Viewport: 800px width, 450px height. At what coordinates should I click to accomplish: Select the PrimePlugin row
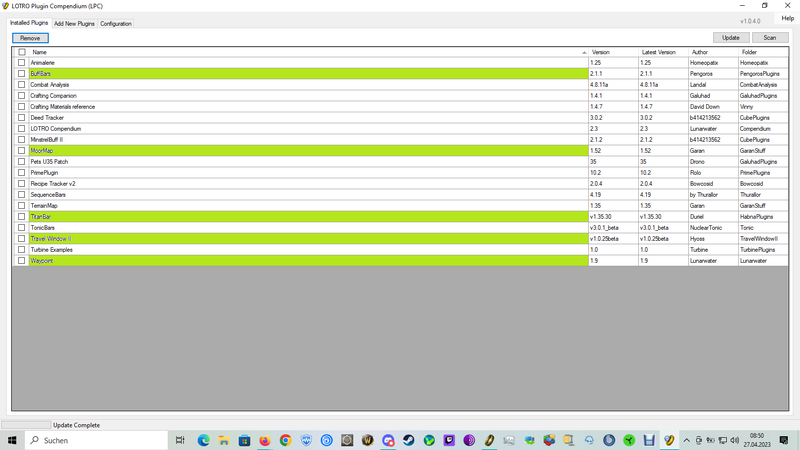(401, 173)
